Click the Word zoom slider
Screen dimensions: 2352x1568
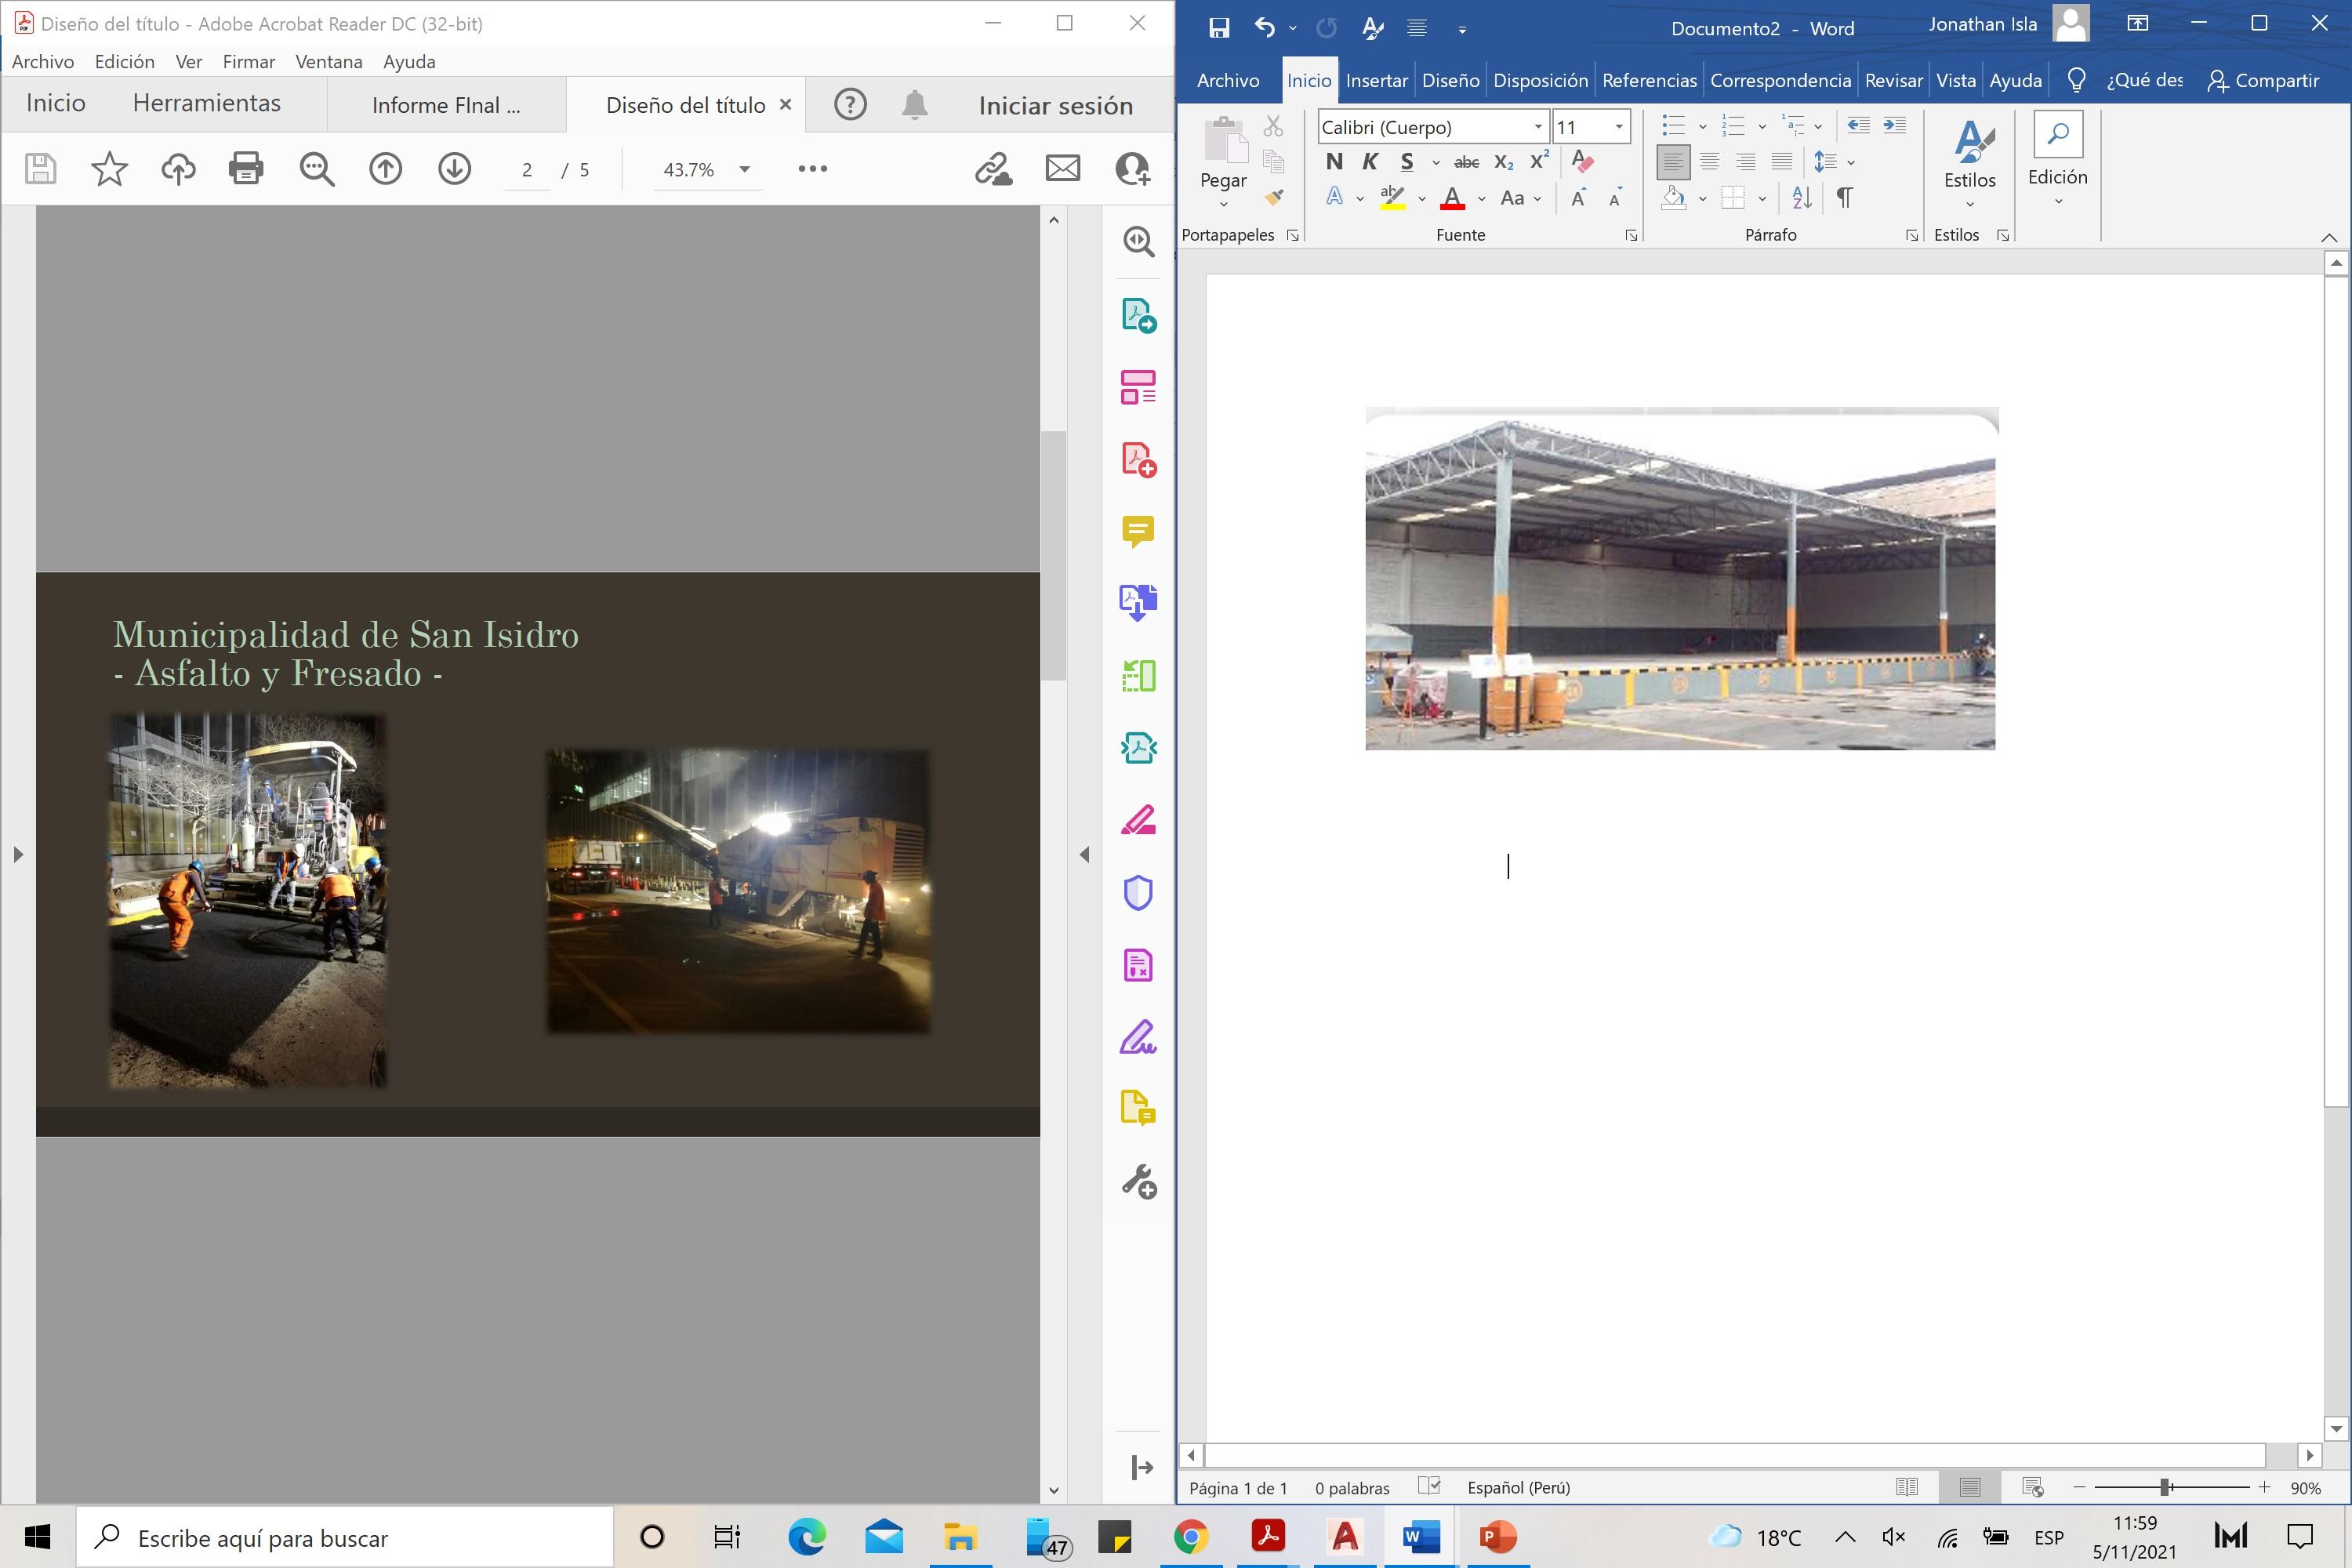click(2165, 1487)
